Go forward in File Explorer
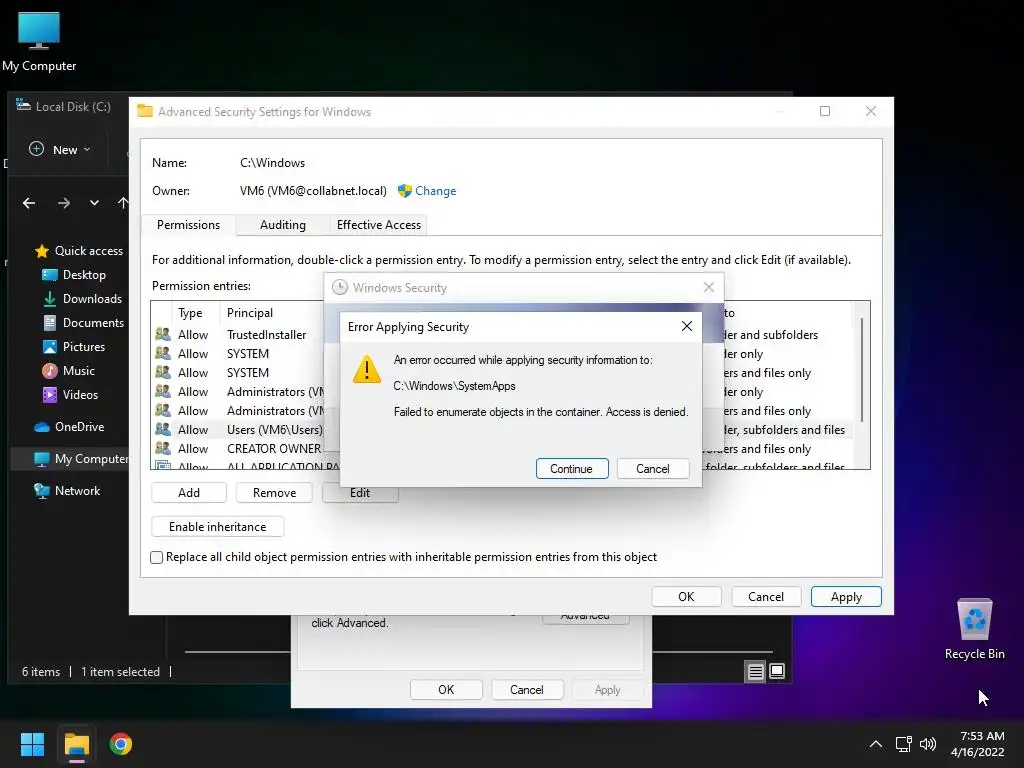Viewport: 1024px width, 768px height. pos(63,203)
